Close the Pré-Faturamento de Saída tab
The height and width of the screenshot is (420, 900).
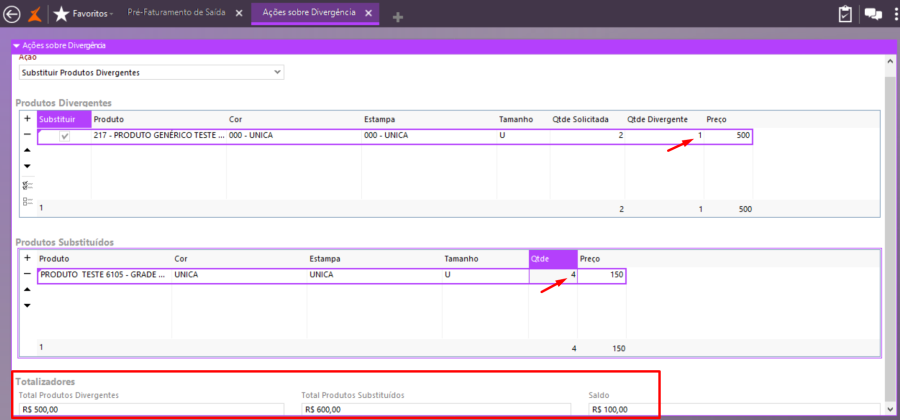point(239,13)
